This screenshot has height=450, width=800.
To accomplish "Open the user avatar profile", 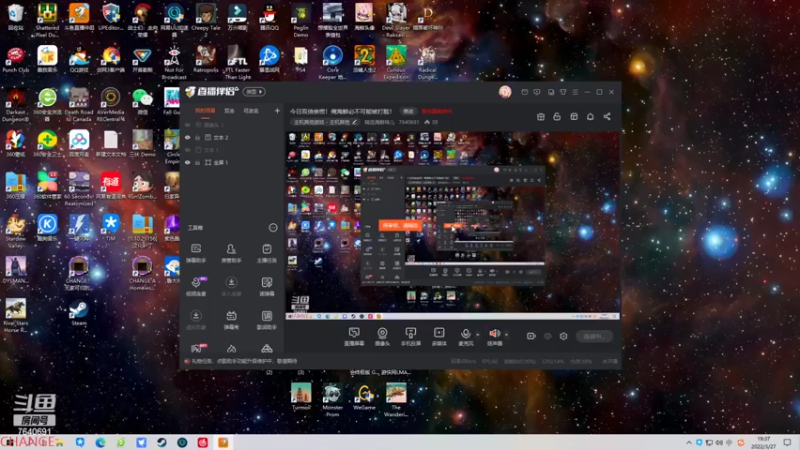I will (x=505, y=92).
